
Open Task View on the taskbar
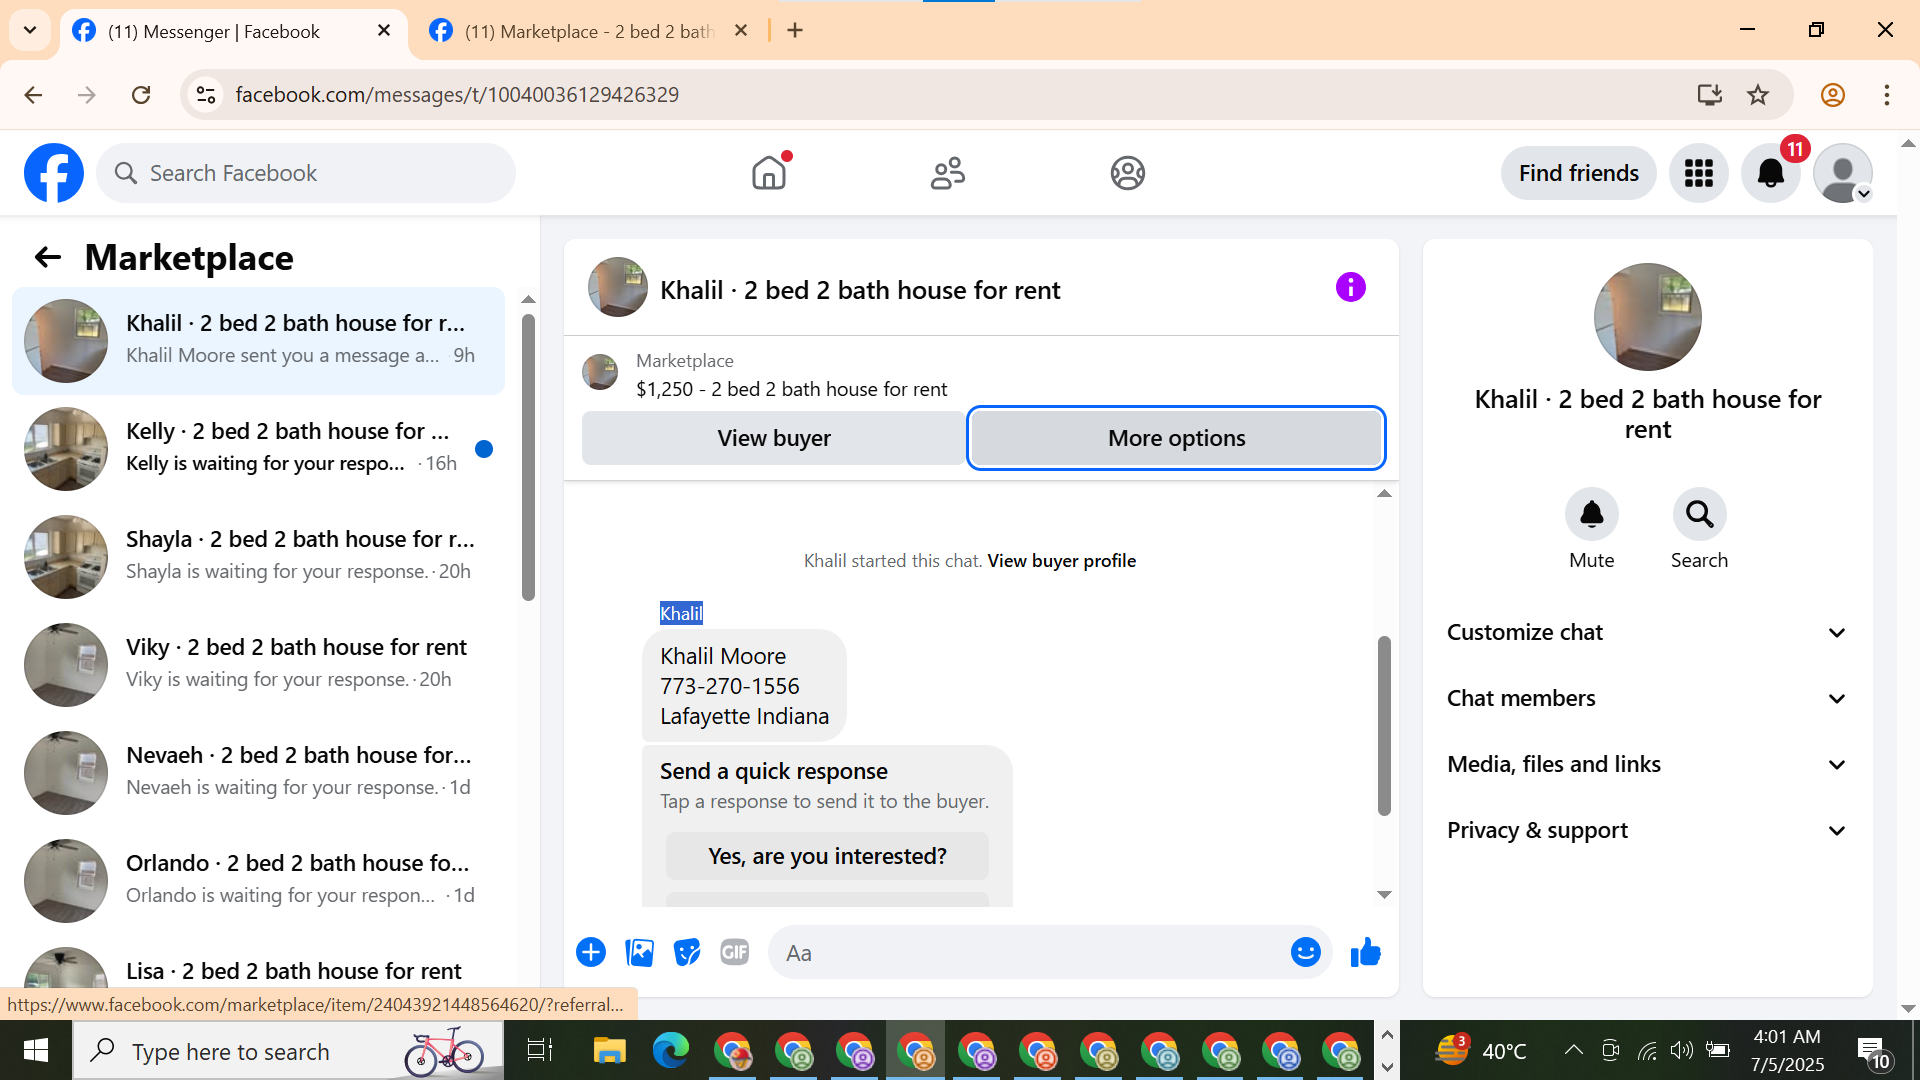(540, 1050)
